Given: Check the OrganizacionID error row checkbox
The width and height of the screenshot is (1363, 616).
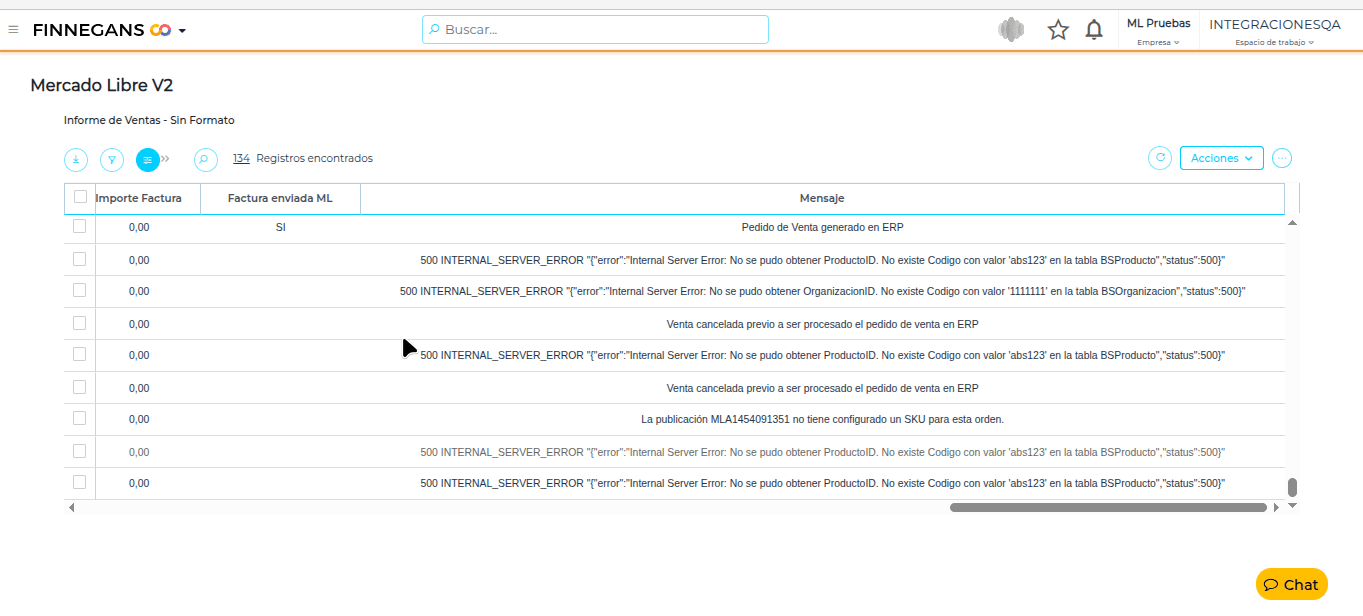Looking at the screenshot, I should 80,290.
